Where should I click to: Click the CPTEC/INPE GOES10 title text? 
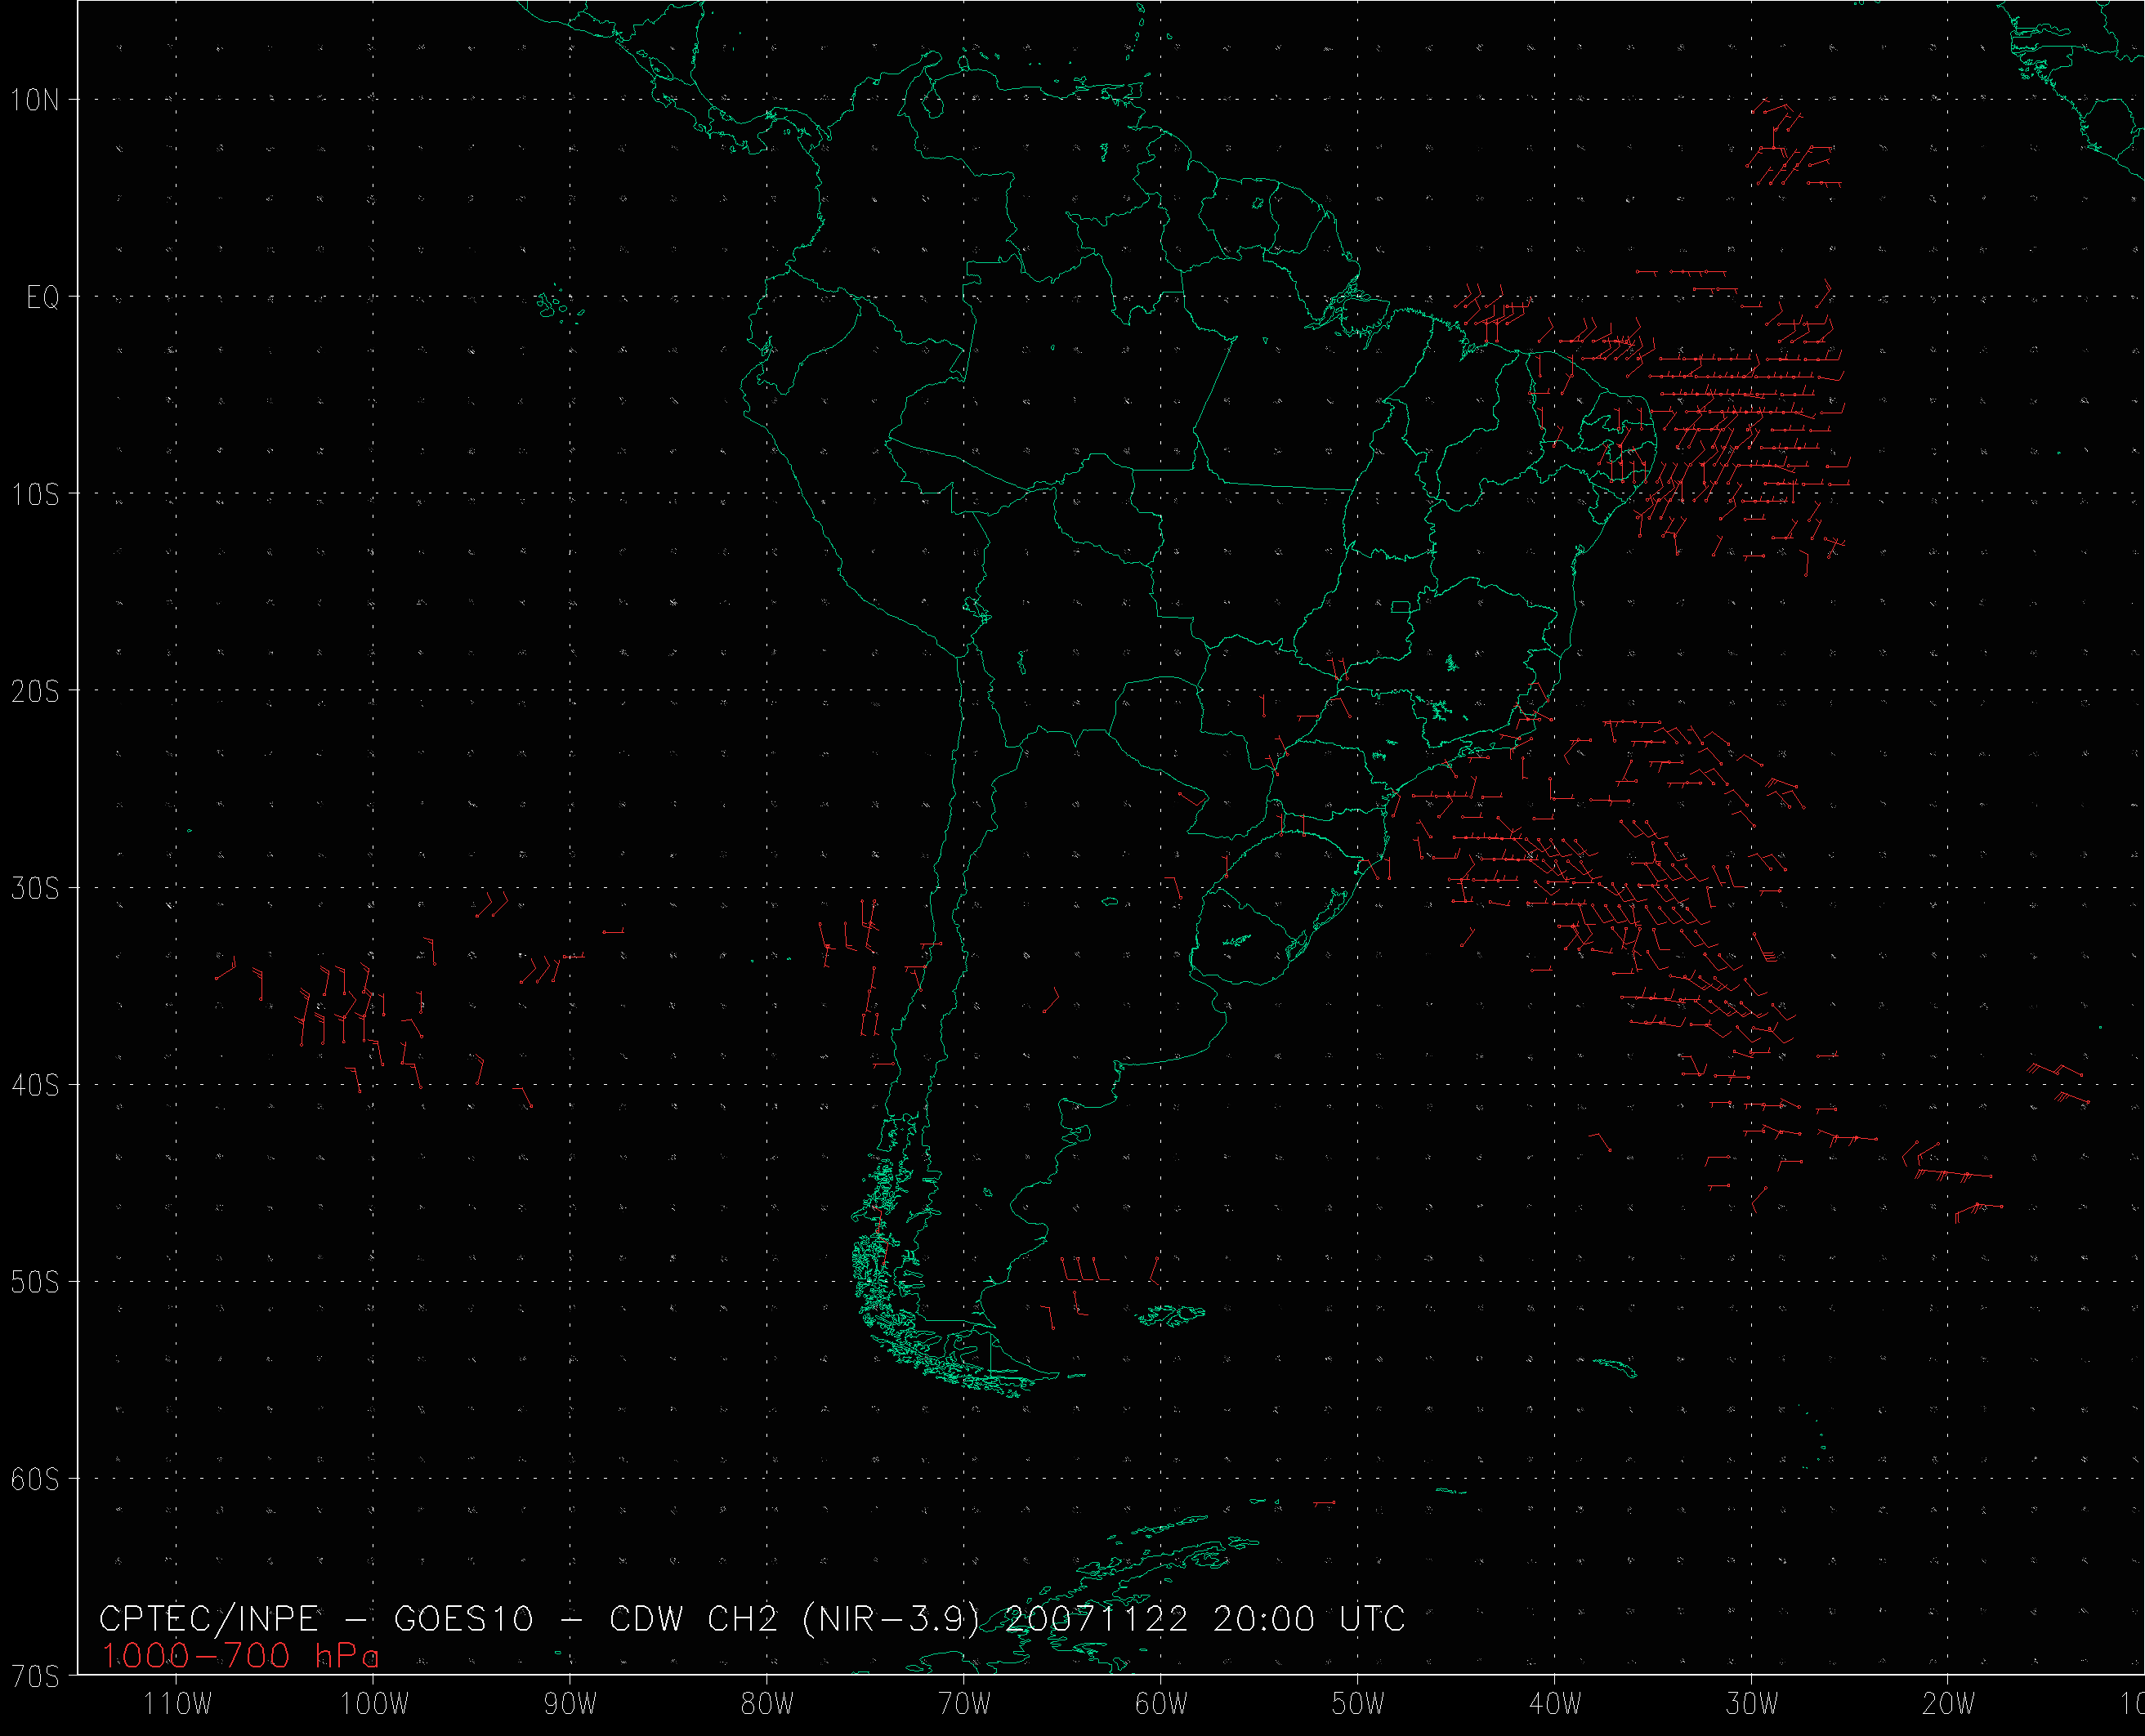[752, 1619]
